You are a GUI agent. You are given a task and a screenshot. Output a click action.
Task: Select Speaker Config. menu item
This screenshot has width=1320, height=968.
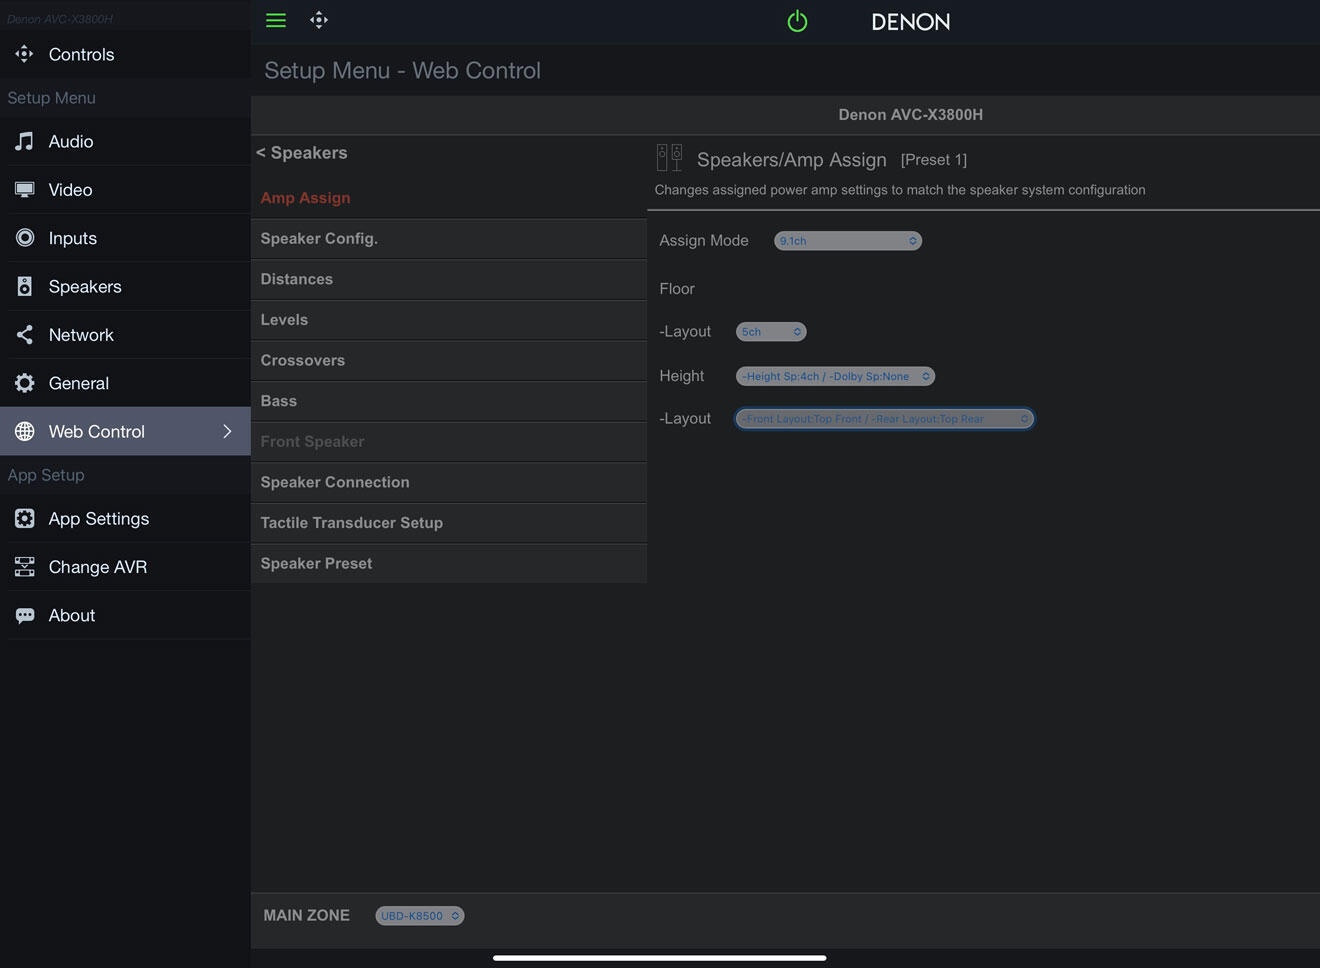tap(449, 239)
